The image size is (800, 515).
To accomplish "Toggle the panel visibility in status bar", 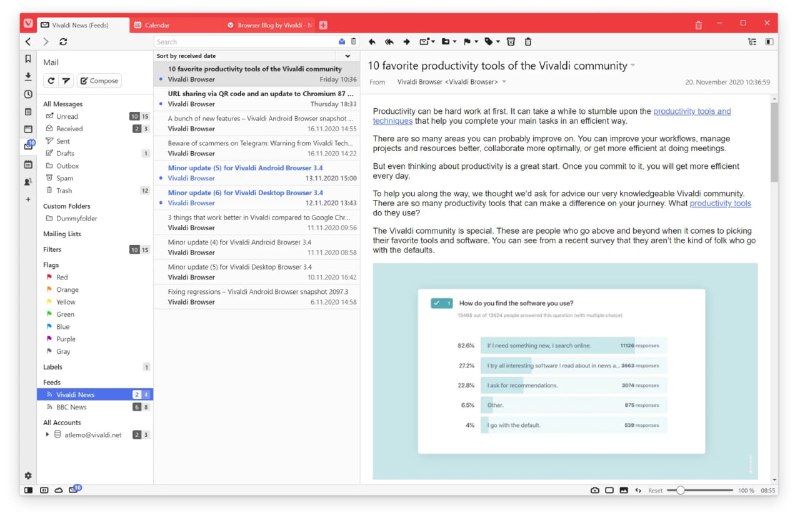I will click(x=28, y=490).
